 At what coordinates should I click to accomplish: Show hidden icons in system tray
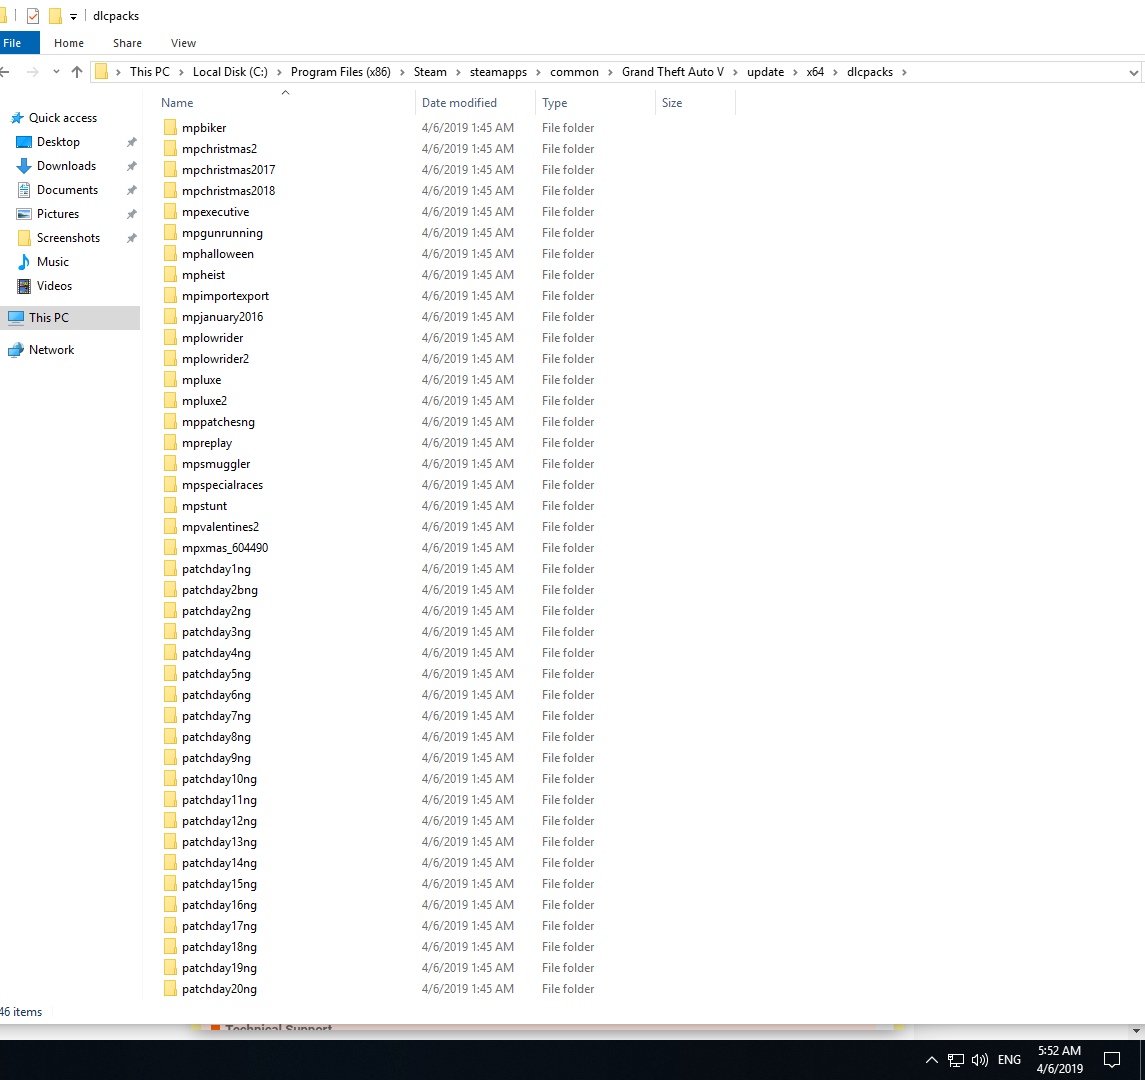tap(932, 1060)
